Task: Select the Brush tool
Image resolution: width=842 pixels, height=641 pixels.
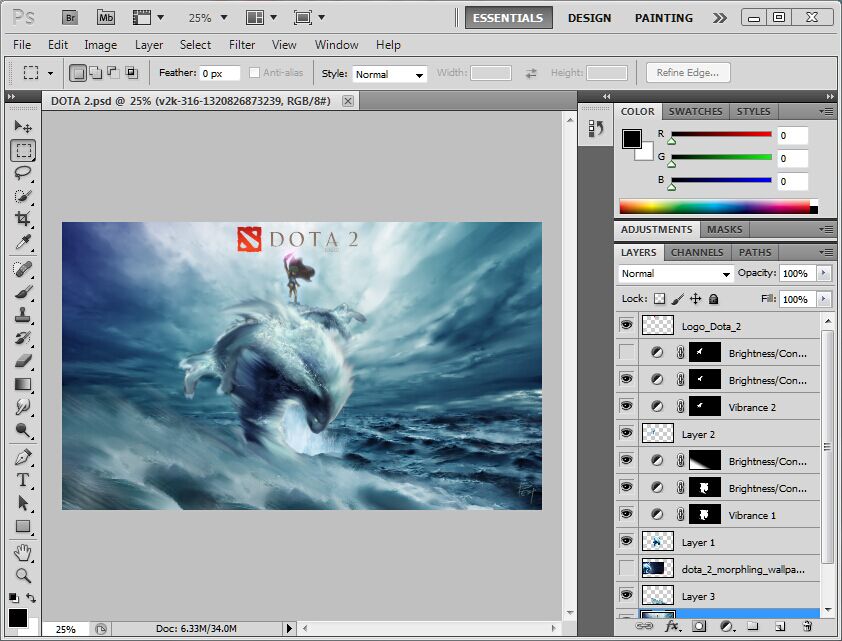Action: click(23, 292)
